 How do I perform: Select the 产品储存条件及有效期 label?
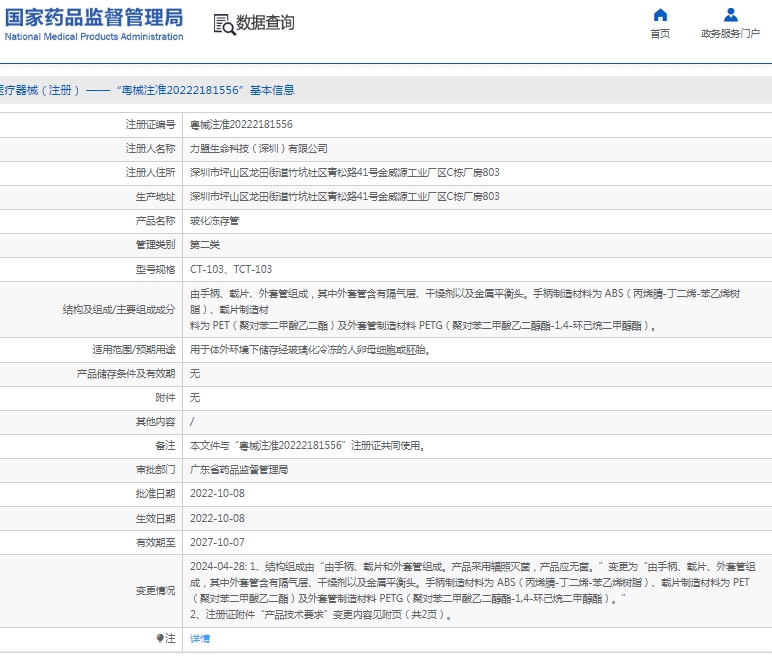pyautogui.click(x=126, y=374)
